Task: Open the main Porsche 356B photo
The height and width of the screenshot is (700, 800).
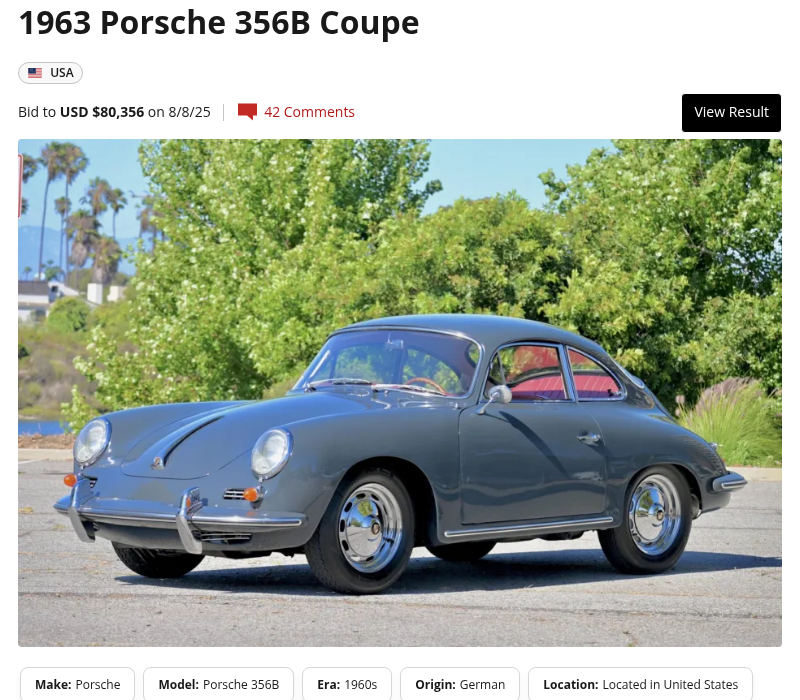Action: pyautogui.click(x=400, y=393)
